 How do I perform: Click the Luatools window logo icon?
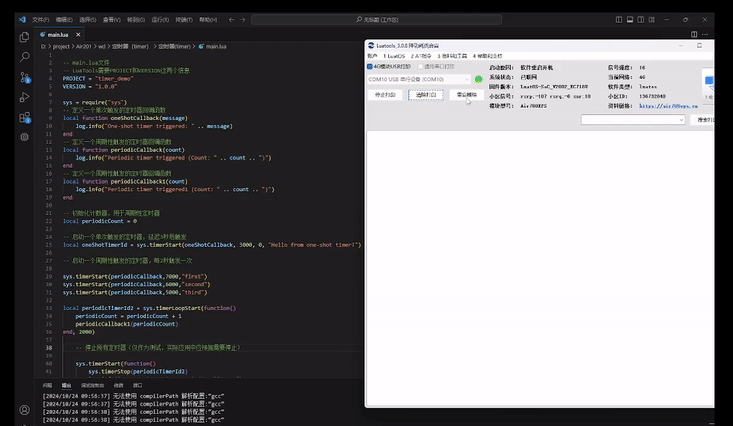pos(371,45)
